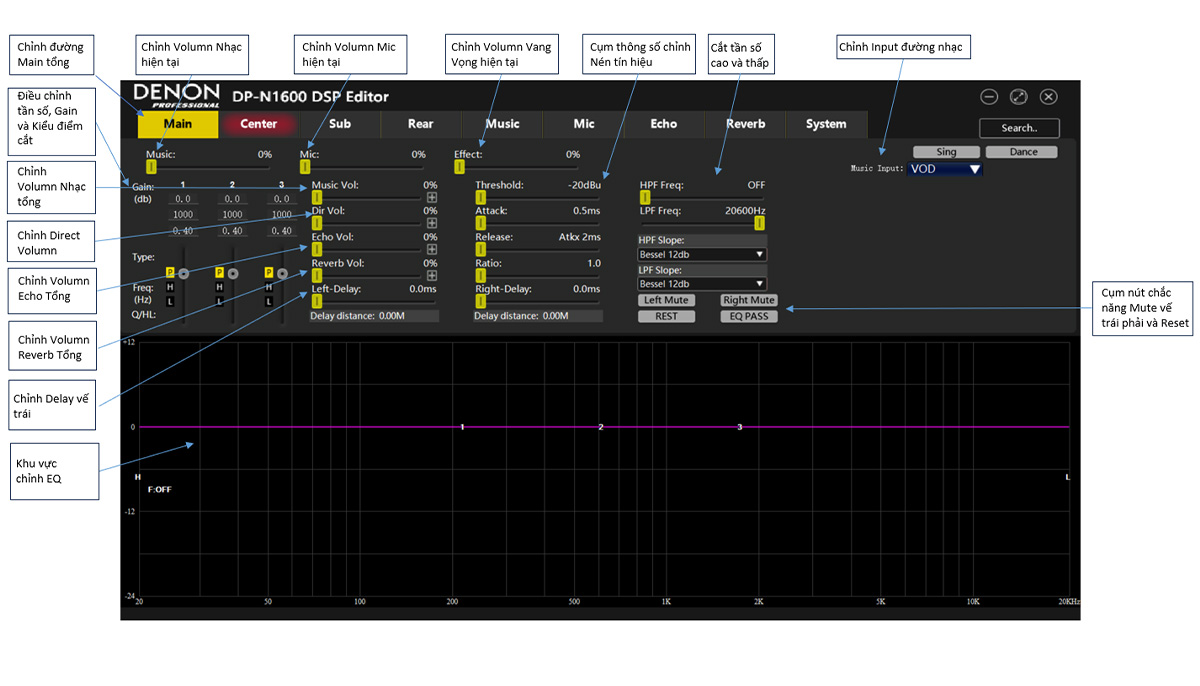
Task: Select EQ point 3 on the graph
Action: click(740, 427)
